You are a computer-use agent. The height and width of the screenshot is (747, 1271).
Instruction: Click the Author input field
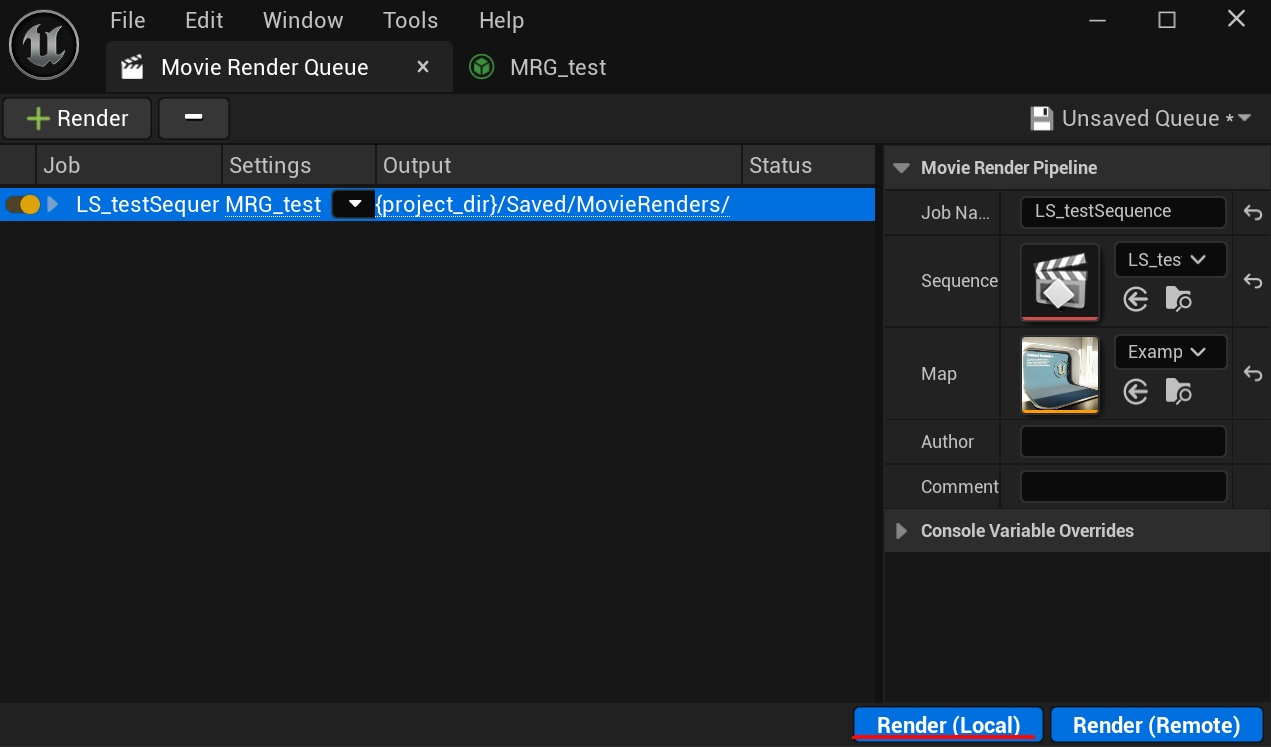(x=1122, y=441)
